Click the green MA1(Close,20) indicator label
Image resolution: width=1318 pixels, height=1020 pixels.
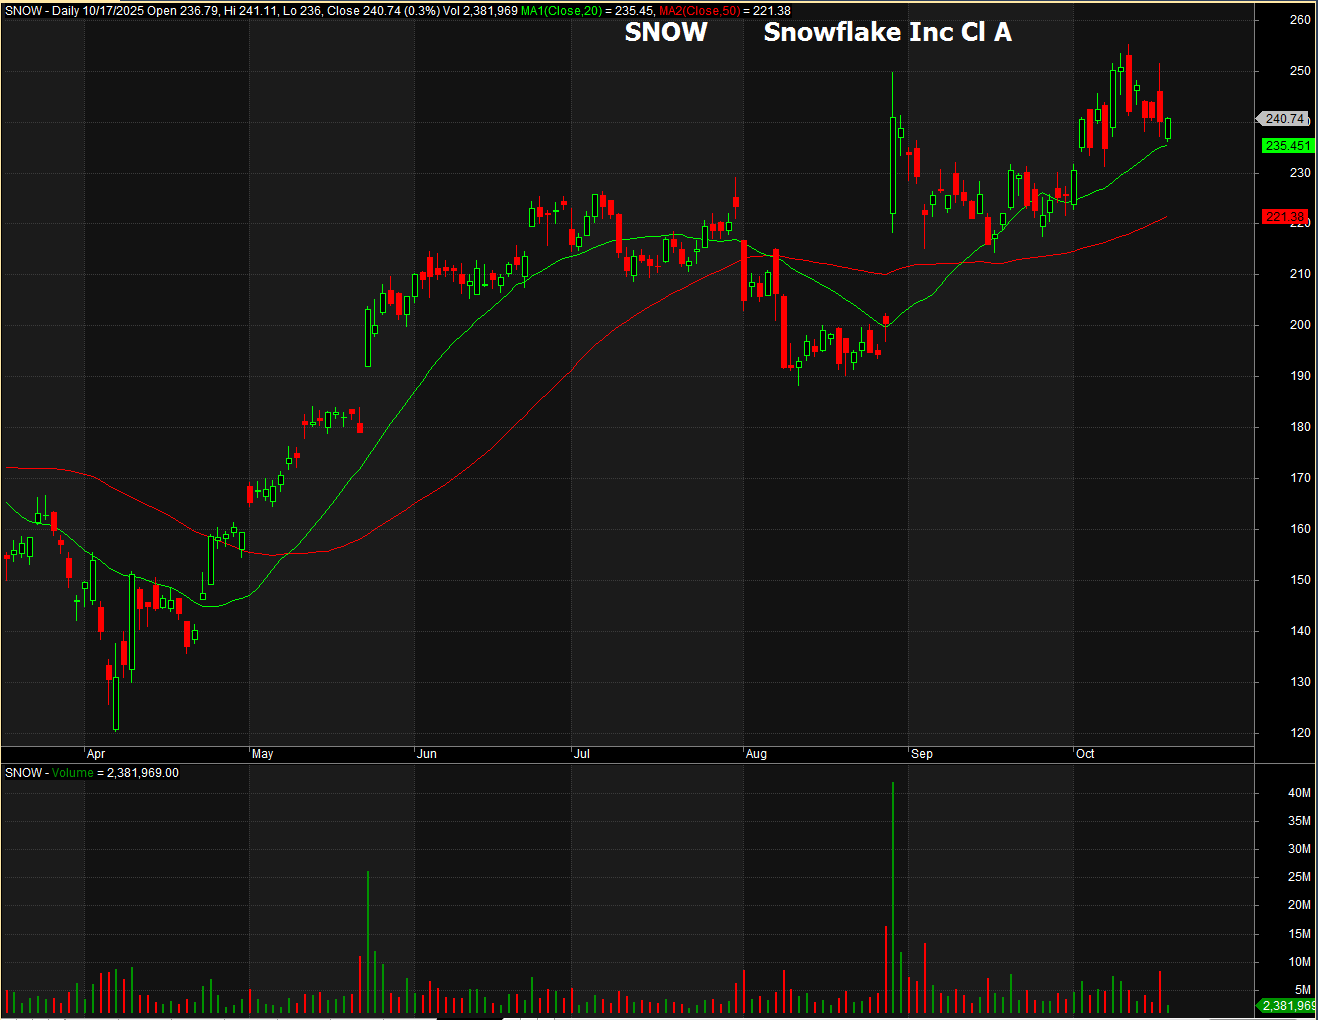pyautogui.click(x=561, y=11)
